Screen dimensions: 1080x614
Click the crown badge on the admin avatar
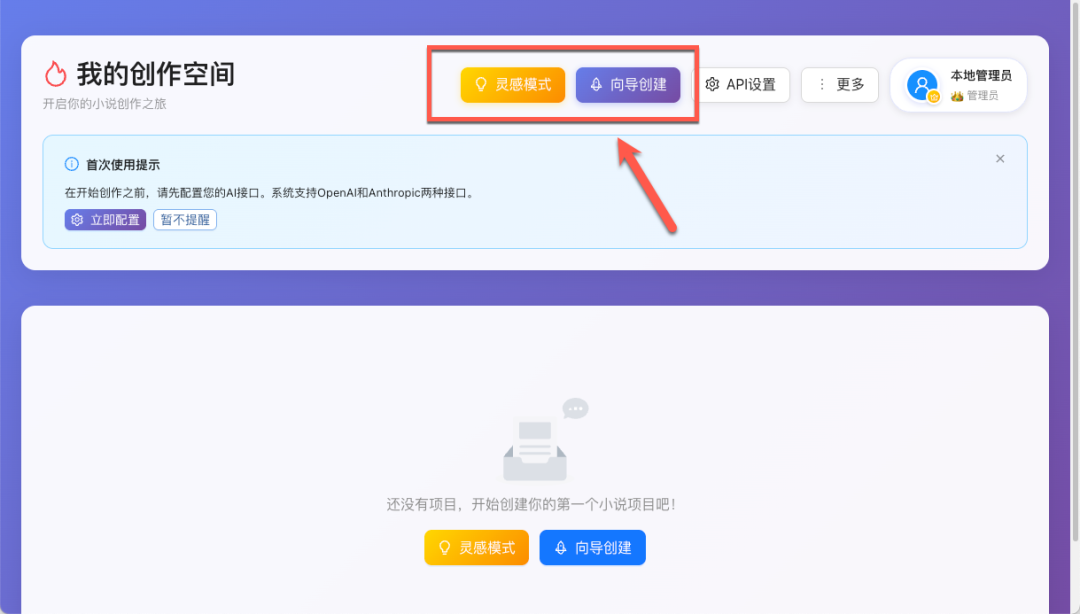pos(932,97)
